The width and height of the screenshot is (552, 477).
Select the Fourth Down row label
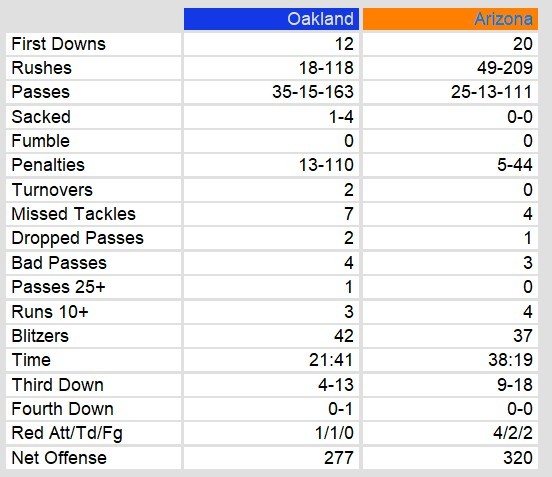tap(62, 409)
